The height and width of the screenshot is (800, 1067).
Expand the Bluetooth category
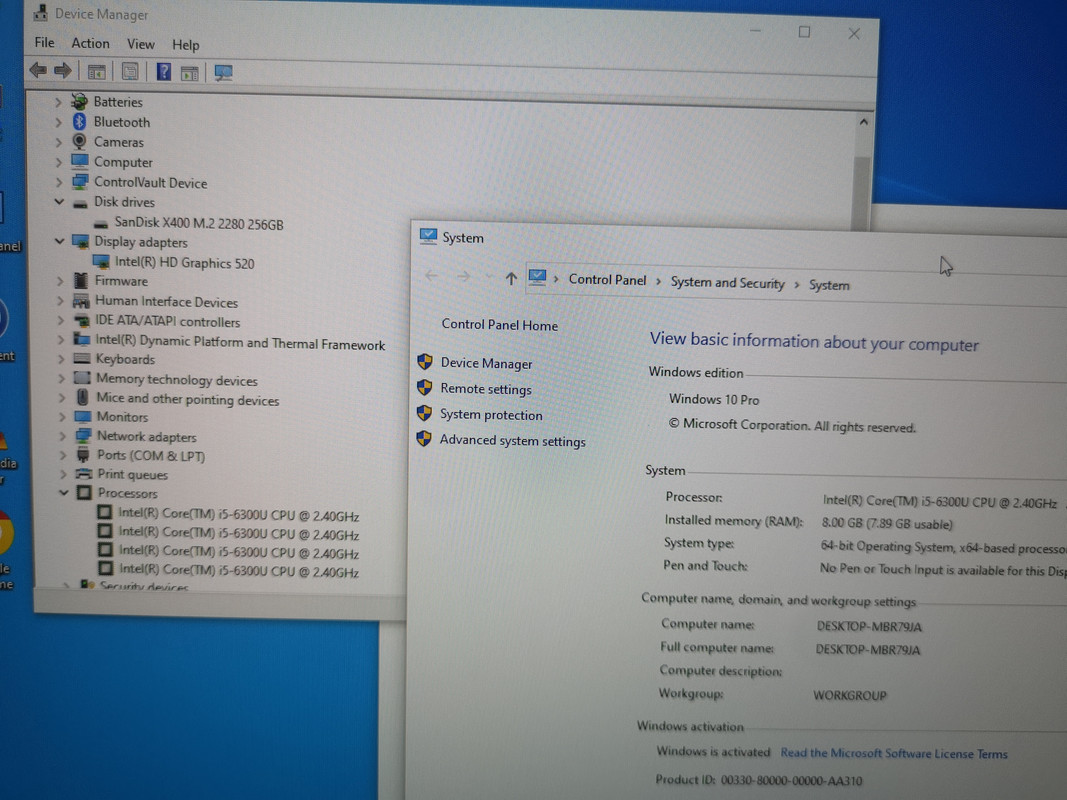(58, 122)
